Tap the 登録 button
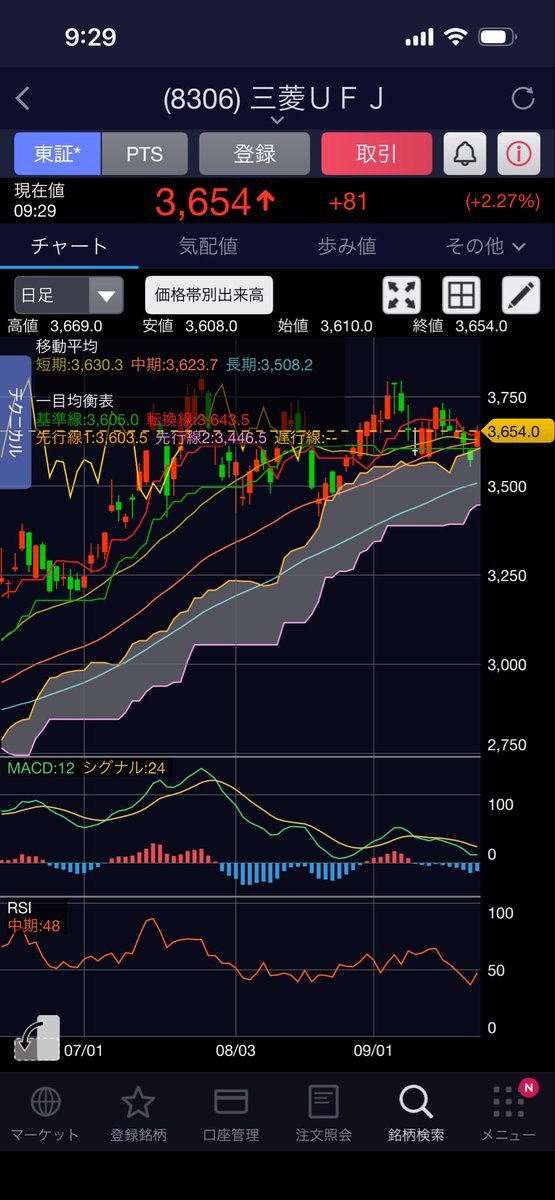The width and height of the screenshot is (555, 1200). pyautogui.click(x=255, y=154)
